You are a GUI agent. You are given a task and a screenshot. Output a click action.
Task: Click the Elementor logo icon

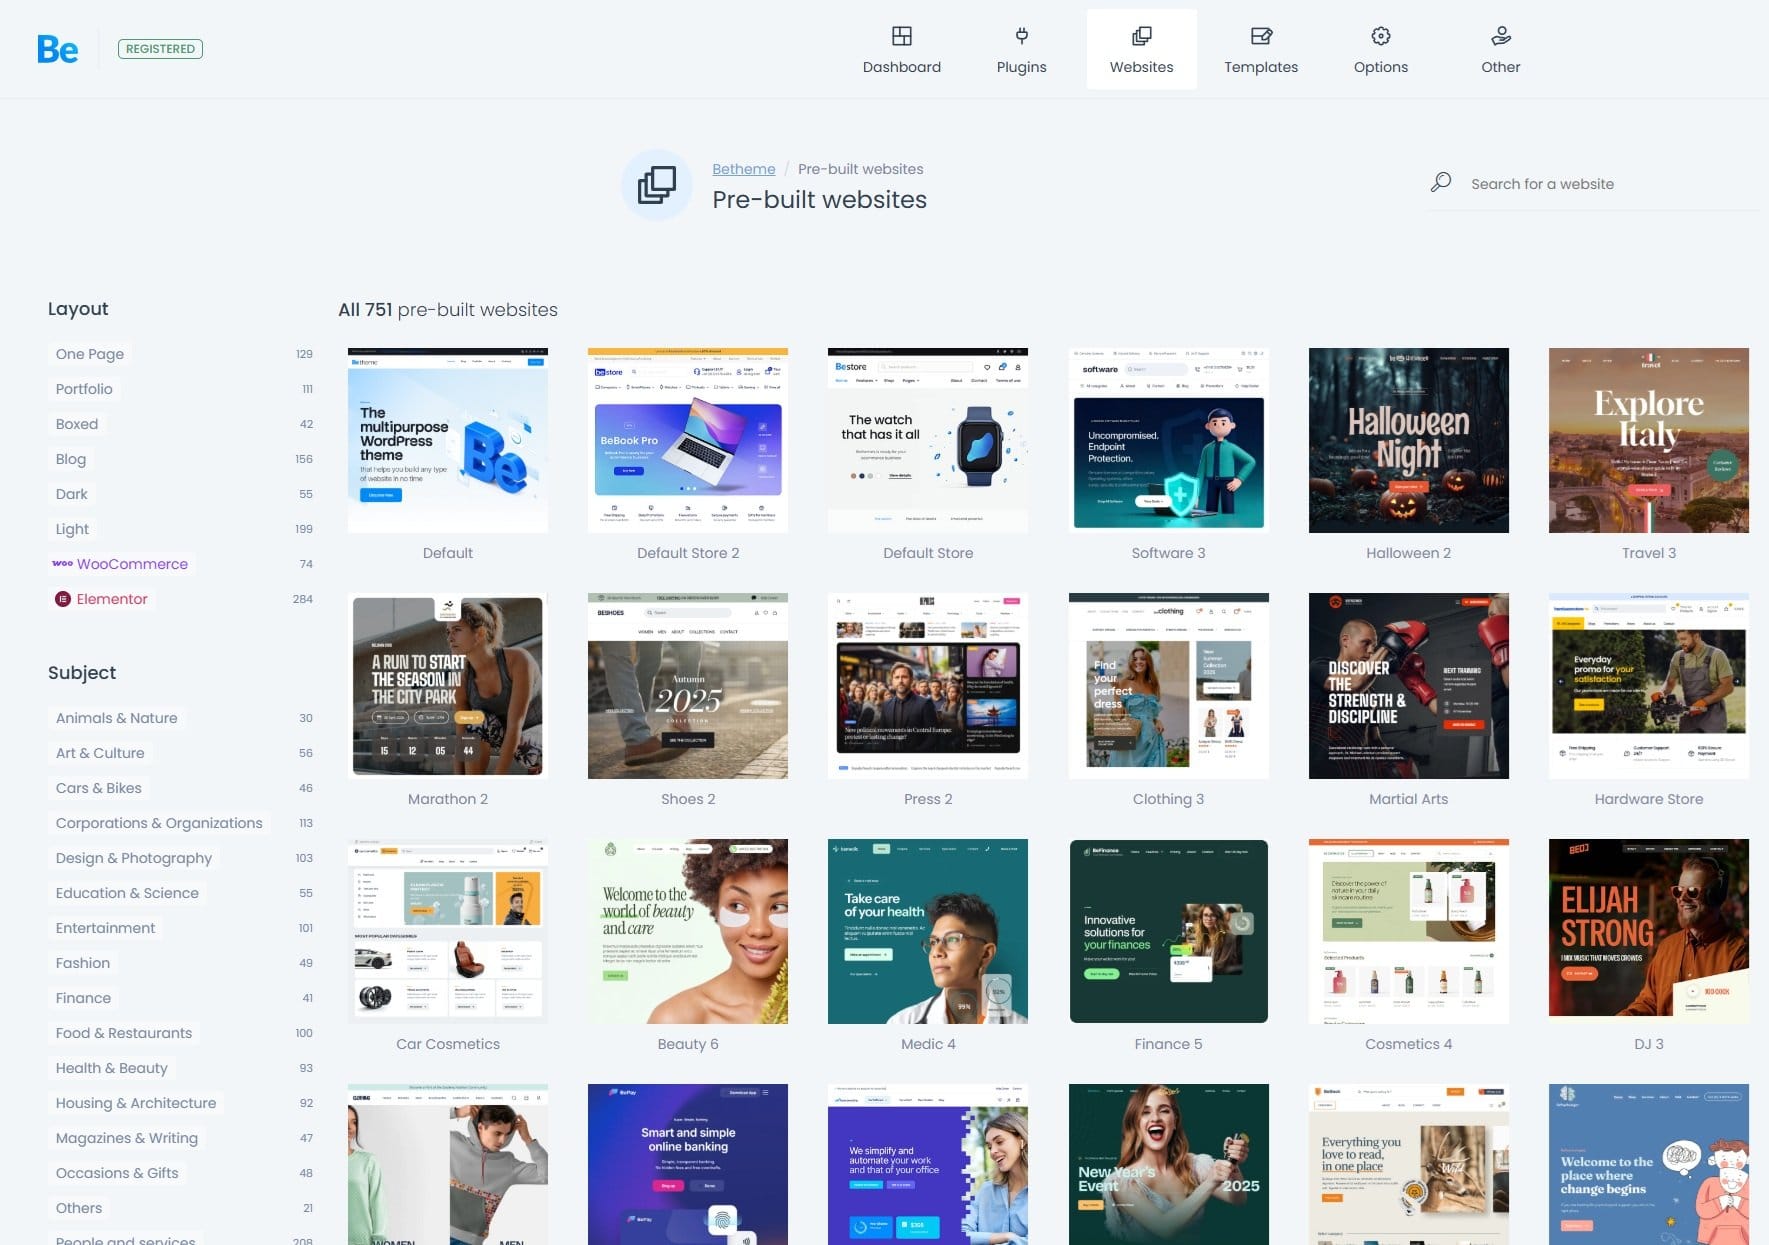coord(63,599)
